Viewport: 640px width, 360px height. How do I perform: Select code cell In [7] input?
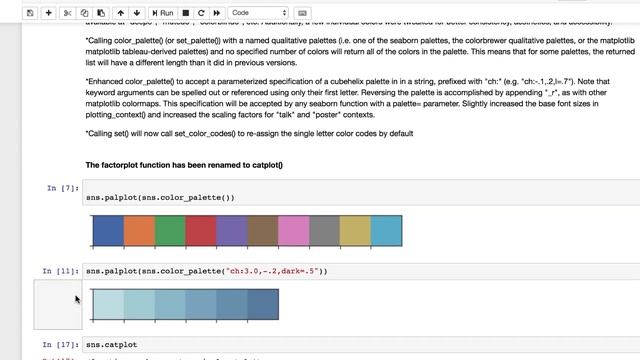[x=361, y=192]
